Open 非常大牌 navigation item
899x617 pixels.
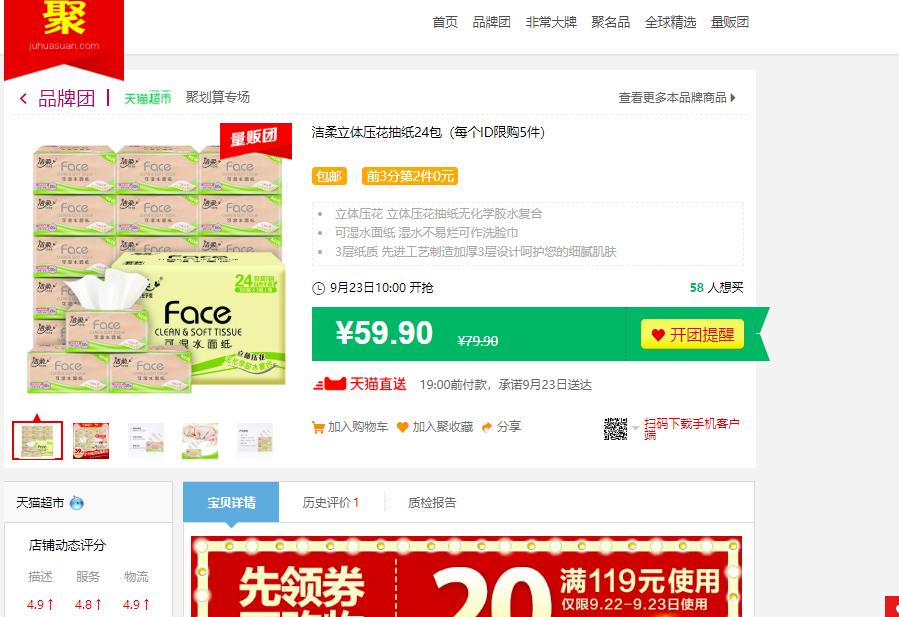[x=551, y=22]
